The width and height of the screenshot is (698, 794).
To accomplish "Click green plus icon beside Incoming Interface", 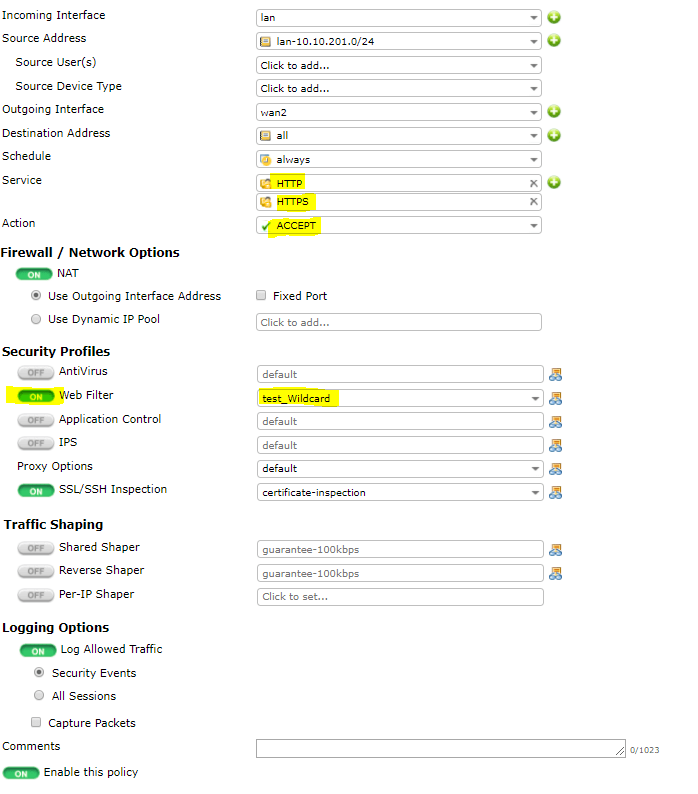I will (x=553, y=17).
